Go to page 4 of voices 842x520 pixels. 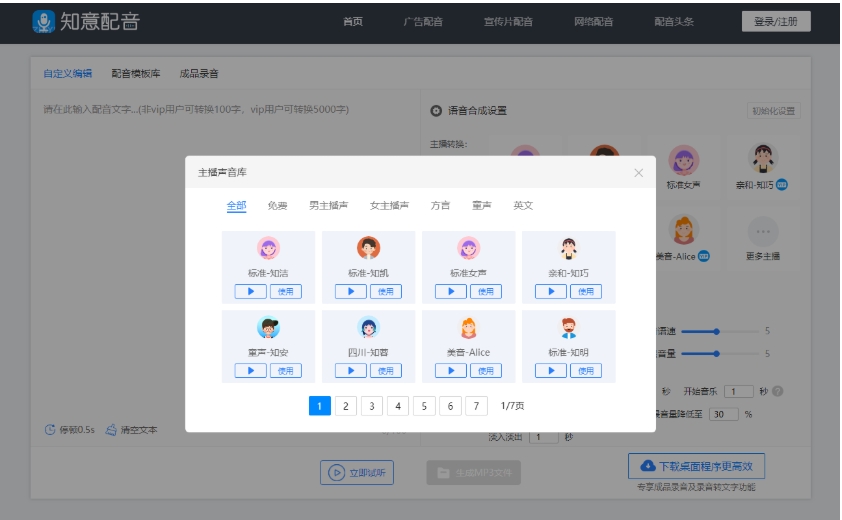coord(398,406)
